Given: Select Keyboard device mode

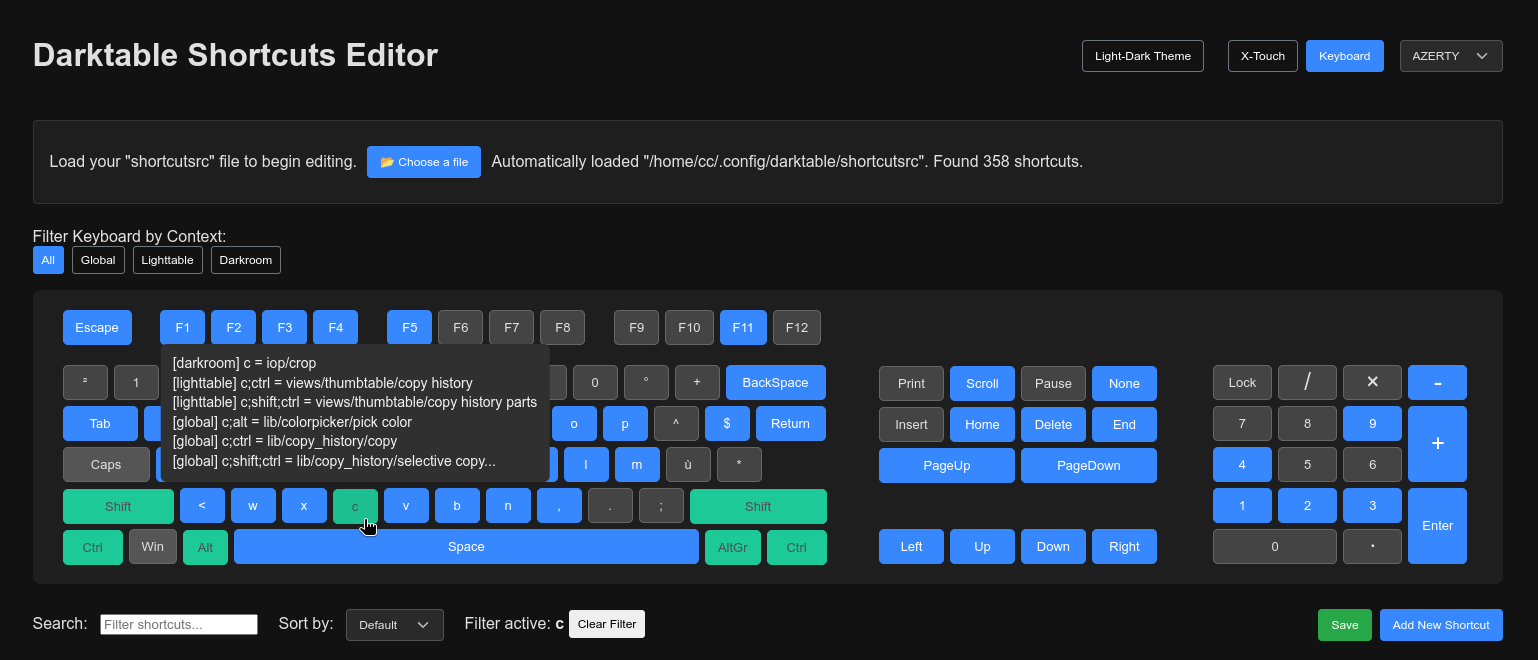Looking at the screenshot, I should point(1344,56).
